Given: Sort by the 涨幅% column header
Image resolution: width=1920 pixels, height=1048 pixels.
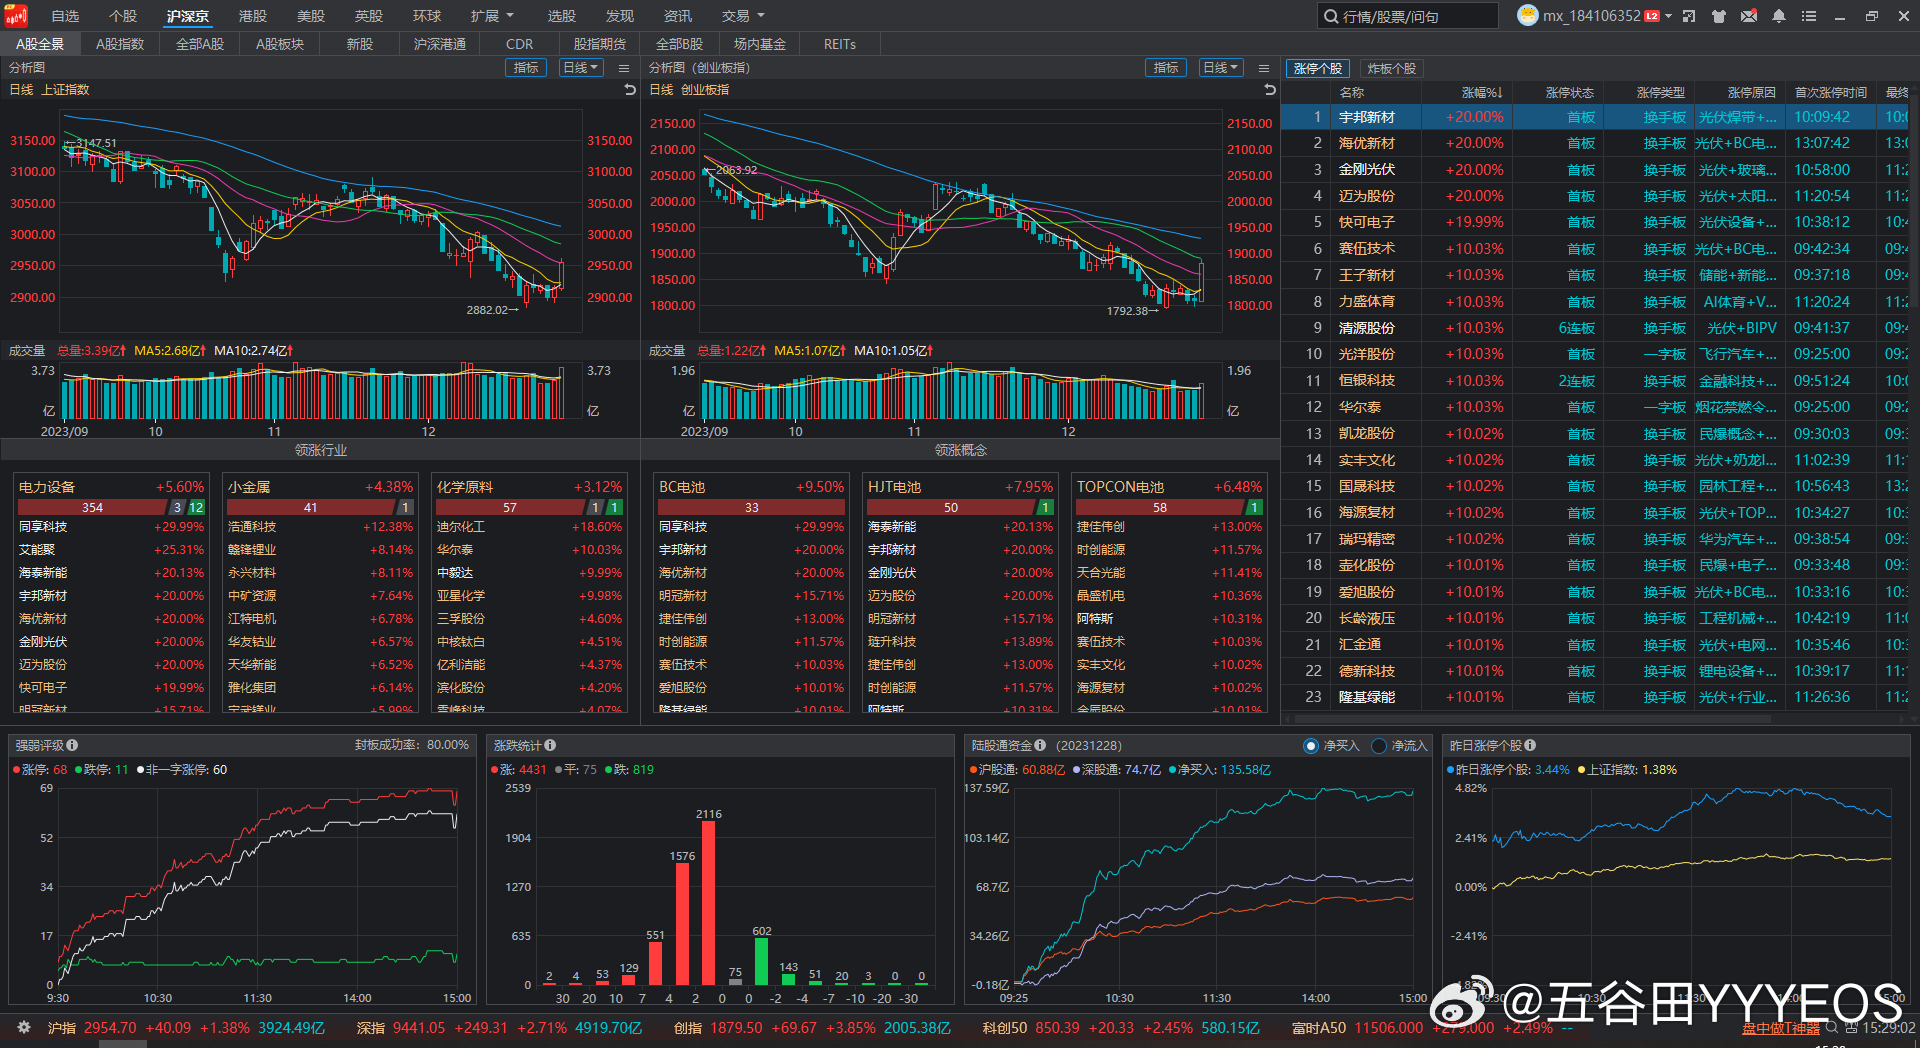Looking at the screenshot, I should (1481, 92).
